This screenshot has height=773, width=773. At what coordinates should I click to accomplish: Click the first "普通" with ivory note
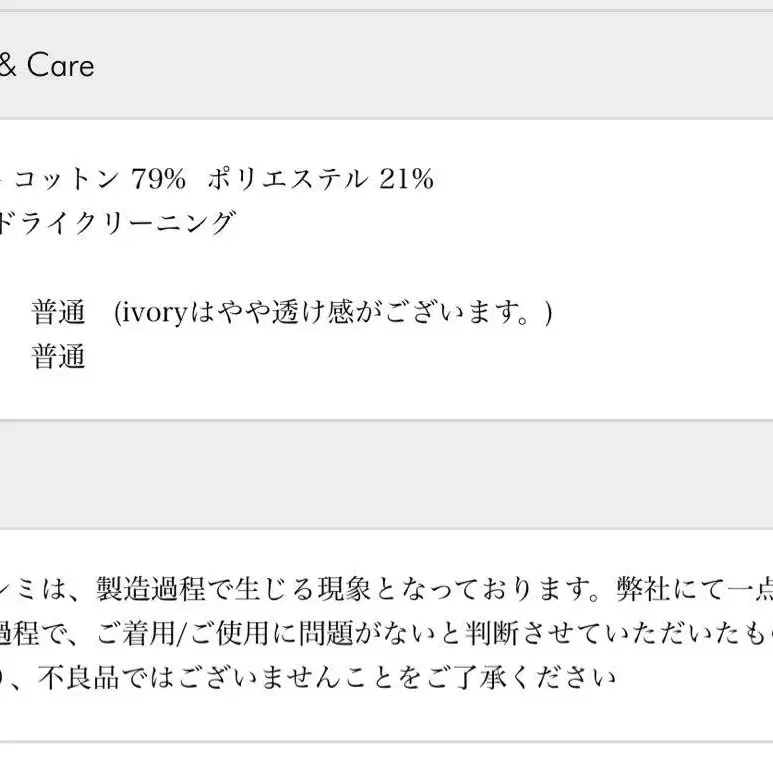pos(59,312)
